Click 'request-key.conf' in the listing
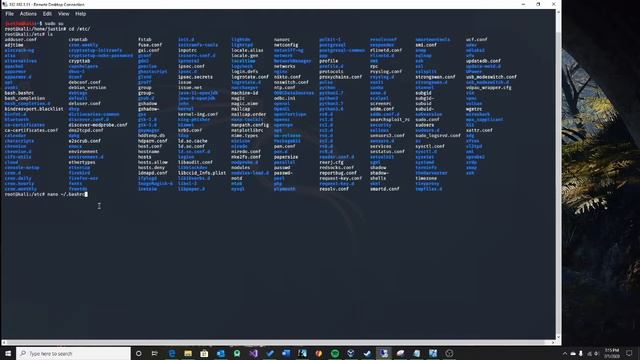This screenshot has height=360, width=640. point(341,178)
